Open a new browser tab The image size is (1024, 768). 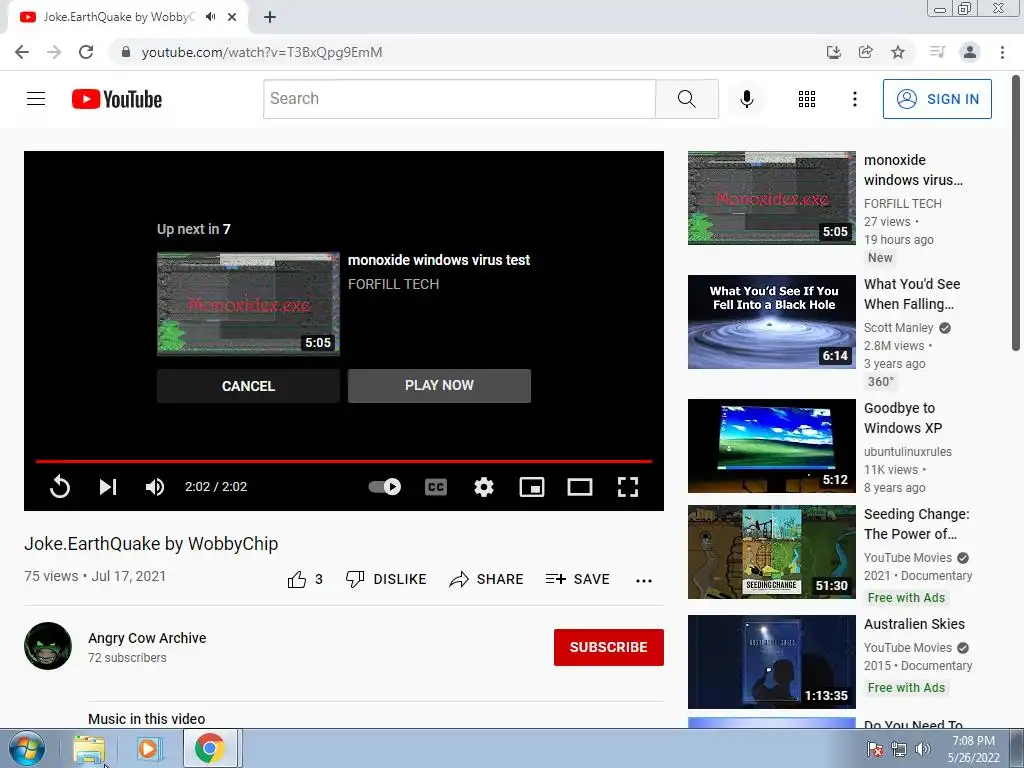pos(270,17)
